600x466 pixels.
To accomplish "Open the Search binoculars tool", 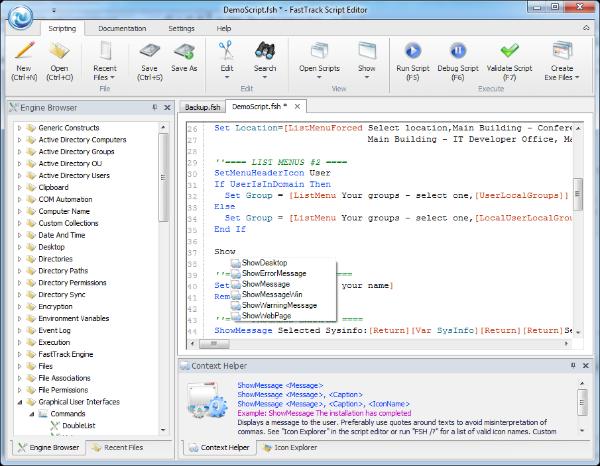I will pos(264,52).
